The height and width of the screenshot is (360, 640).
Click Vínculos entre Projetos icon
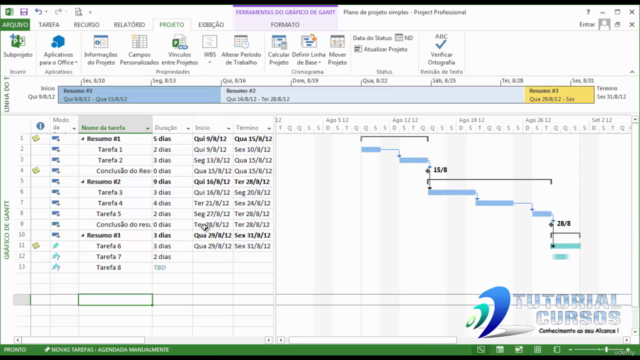[x=180, y=42]
